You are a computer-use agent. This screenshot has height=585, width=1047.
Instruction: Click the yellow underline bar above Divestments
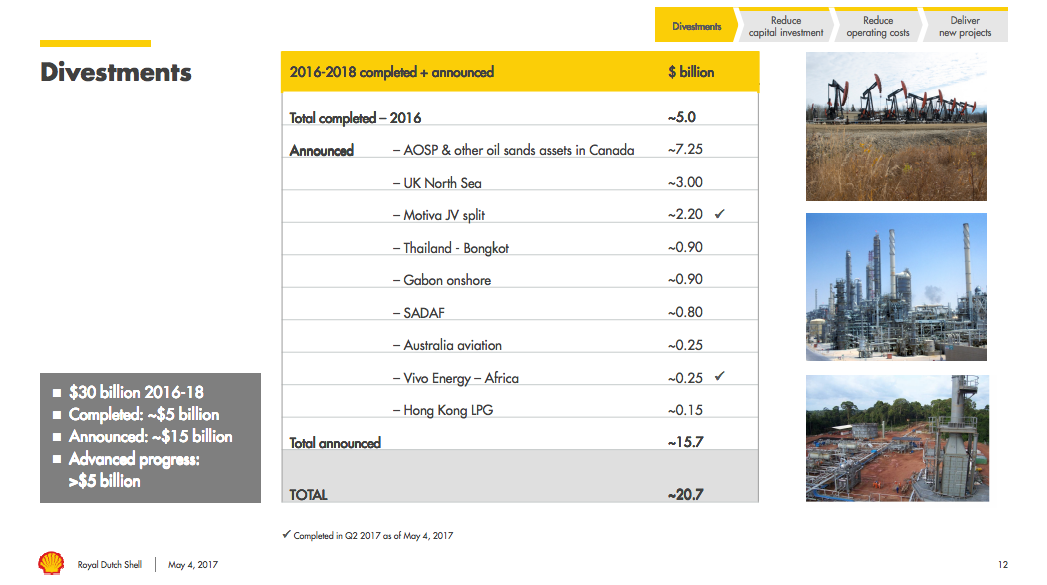(x=95, y=43)
